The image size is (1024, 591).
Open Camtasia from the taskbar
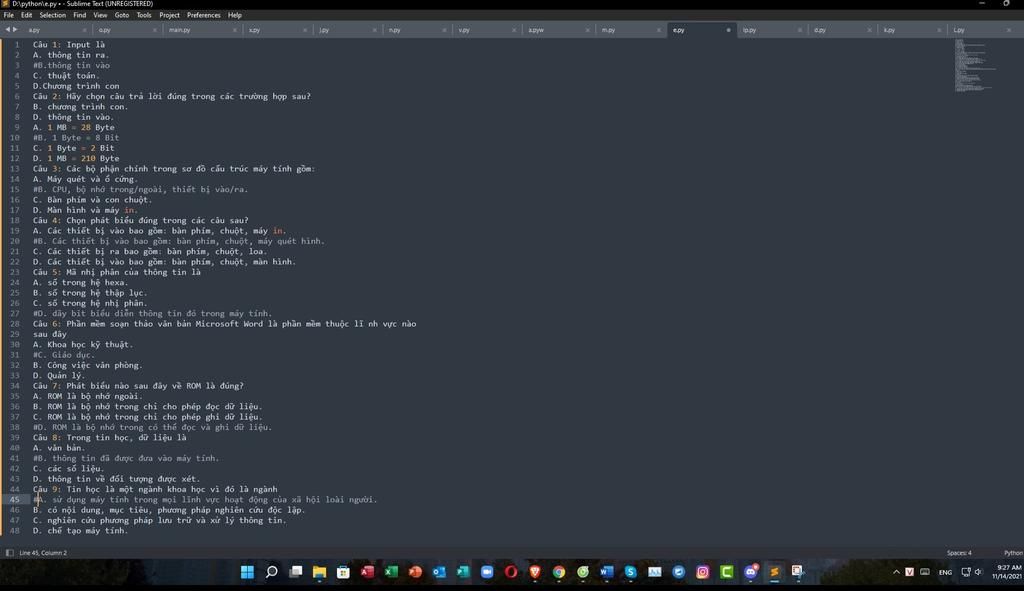[x=726, y=572]
